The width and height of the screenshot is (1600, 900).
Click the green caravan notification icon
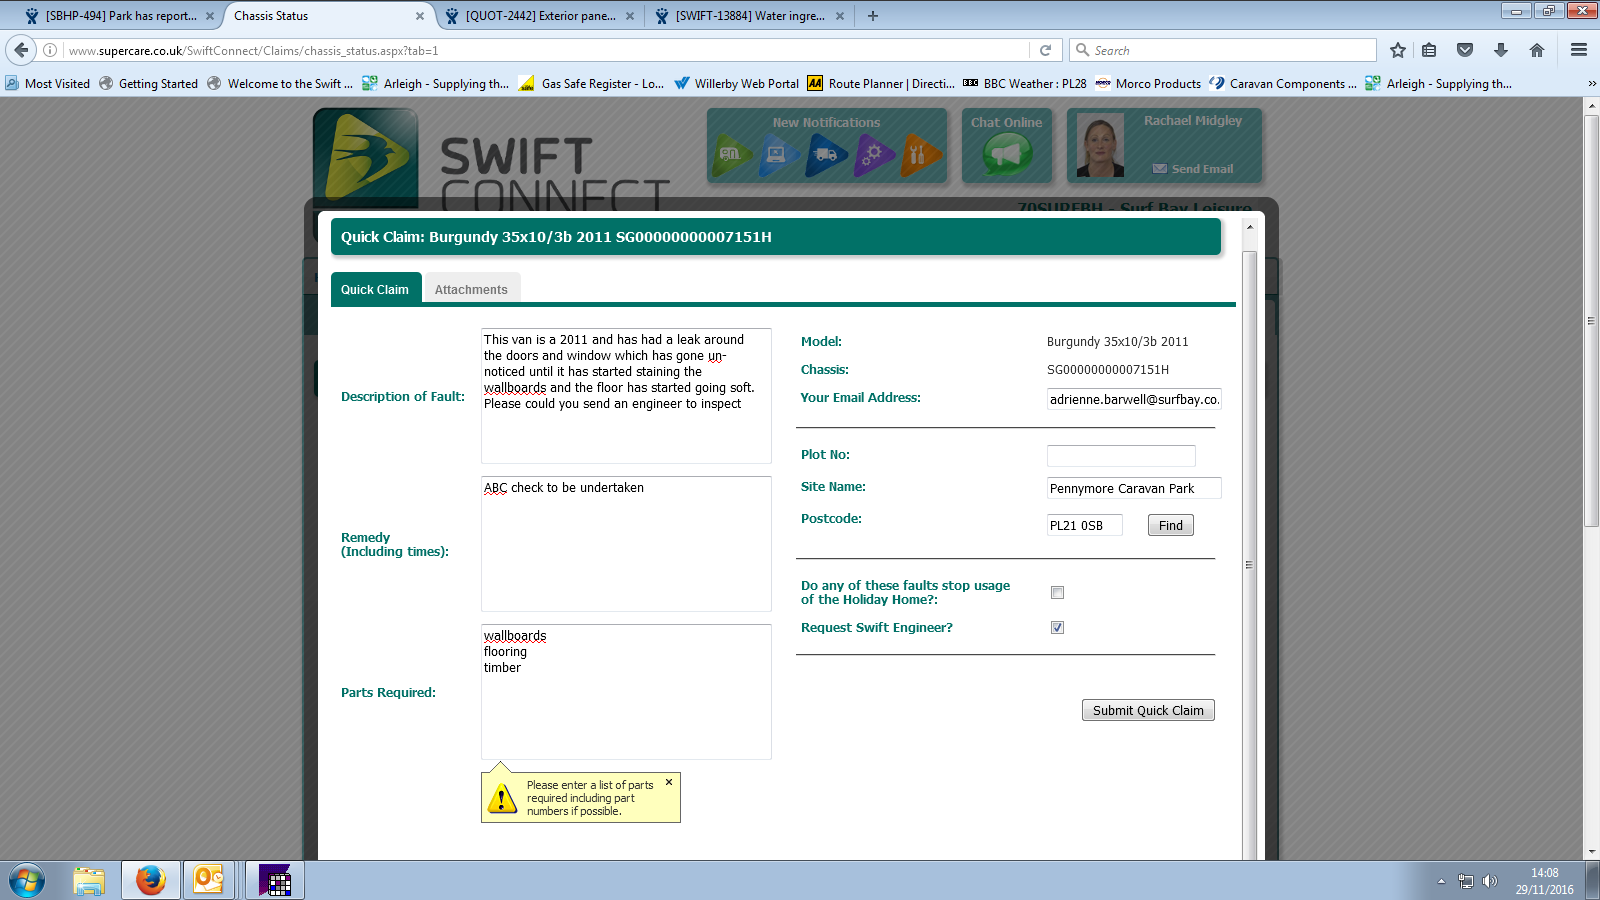732,155
